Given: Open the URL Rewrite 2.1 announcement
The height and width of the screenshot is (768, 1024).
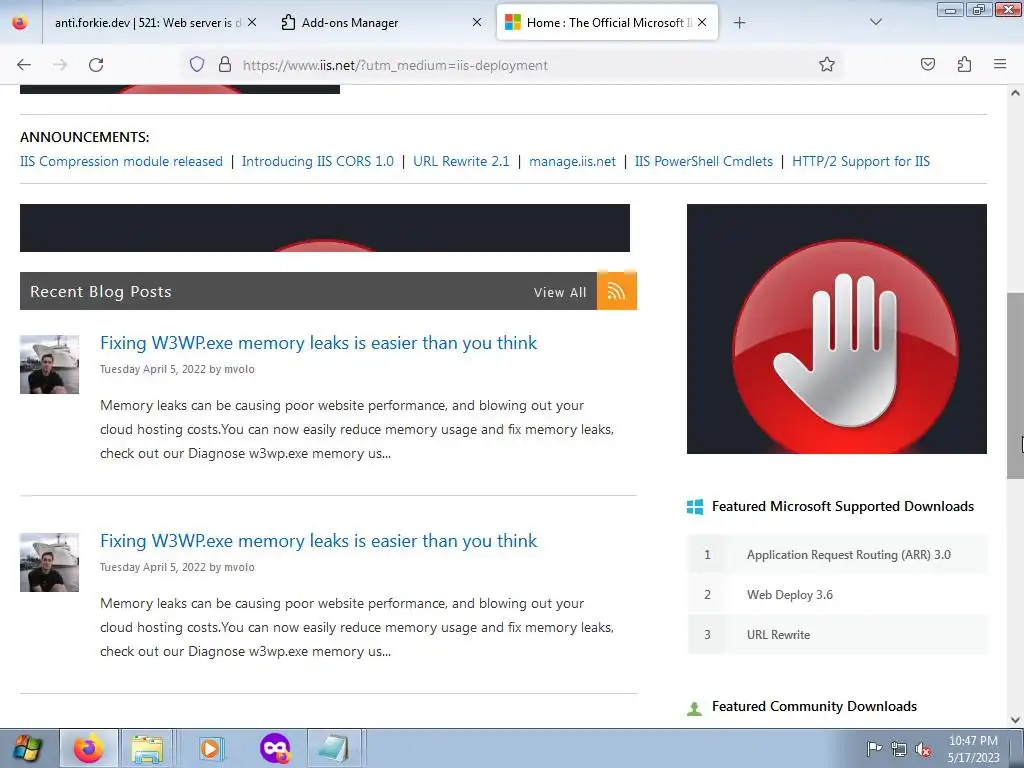Looking at the screenshot, I should tap(461, 161).
